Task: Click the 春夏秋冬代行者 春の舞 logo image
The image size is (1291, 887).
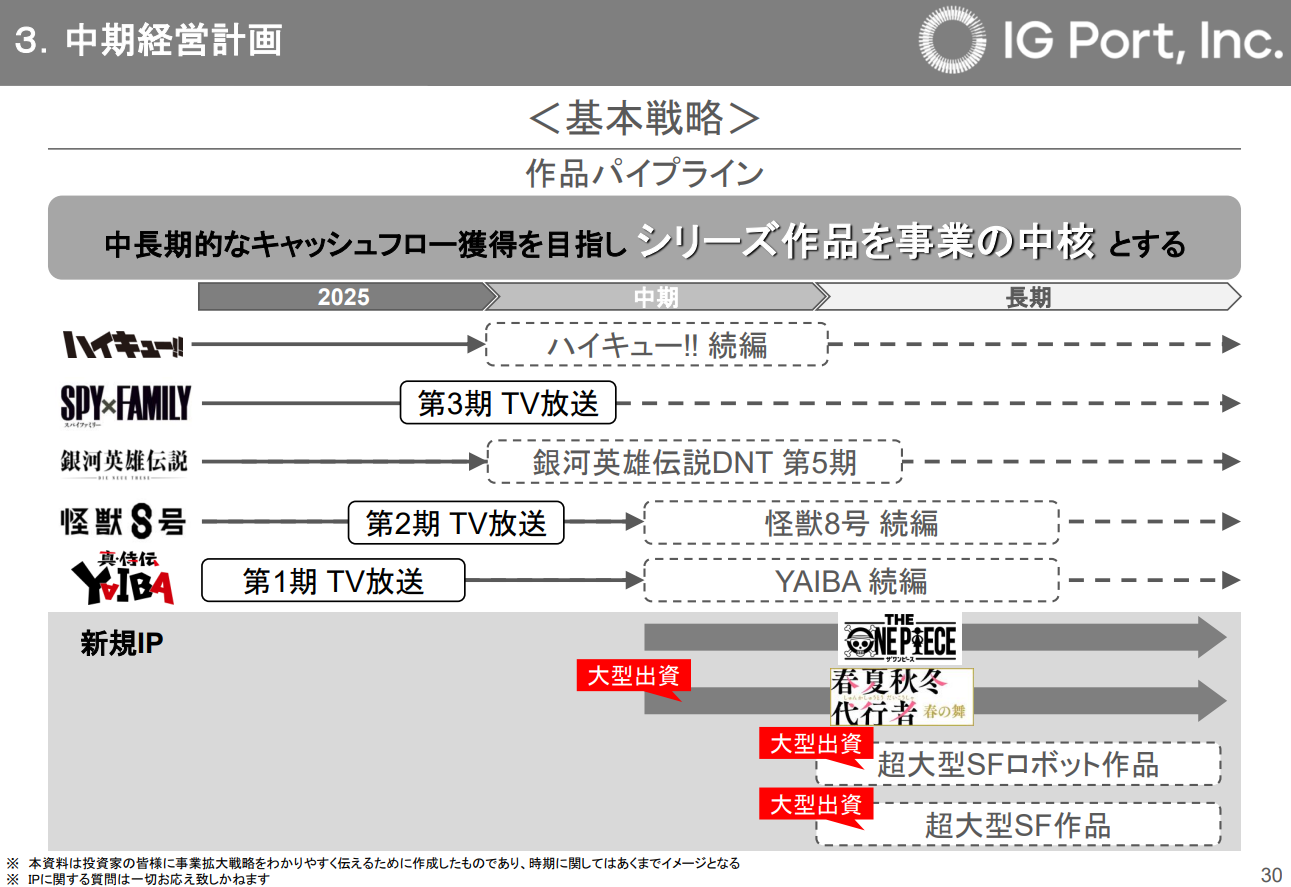Action: [901, 697]
